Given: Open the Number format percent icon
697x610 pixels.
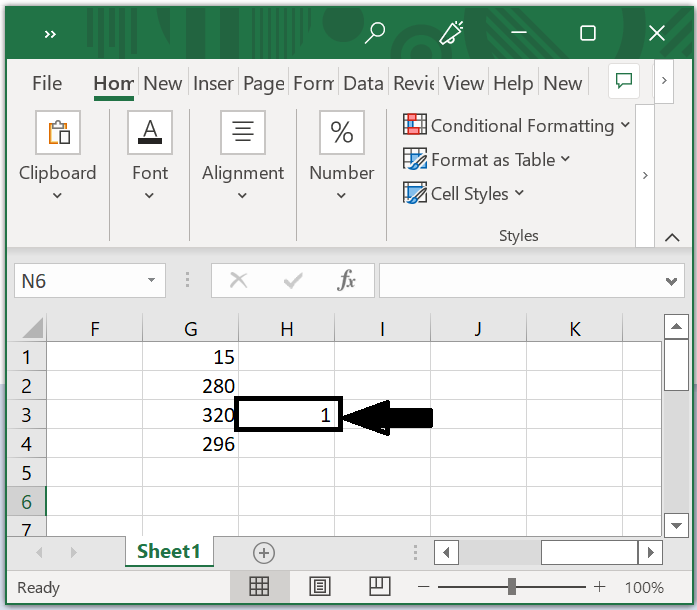Looking at the screenshot, I should (341, 132).
